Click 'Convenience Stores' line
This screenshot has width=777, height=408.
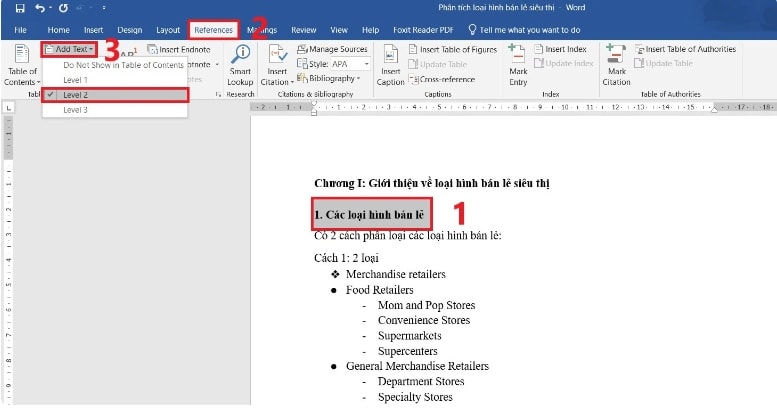(424, 320)
